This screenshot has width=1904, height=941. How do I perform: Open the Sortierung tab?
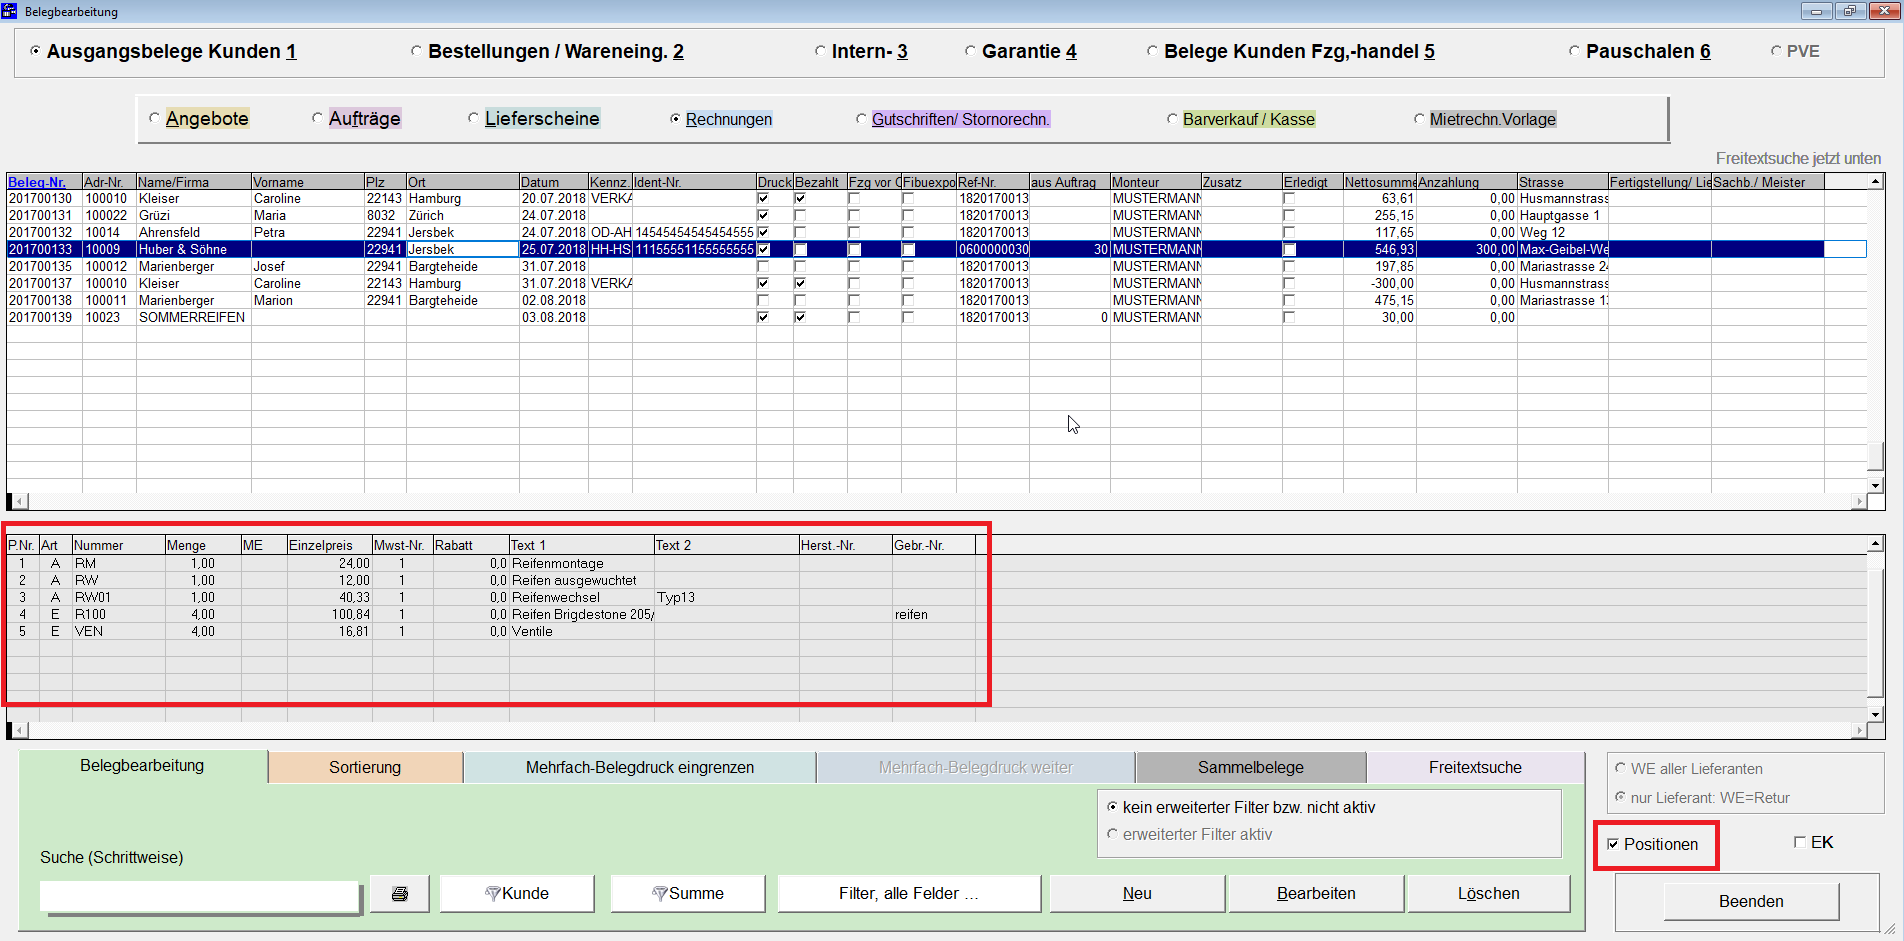pos(365,767)
